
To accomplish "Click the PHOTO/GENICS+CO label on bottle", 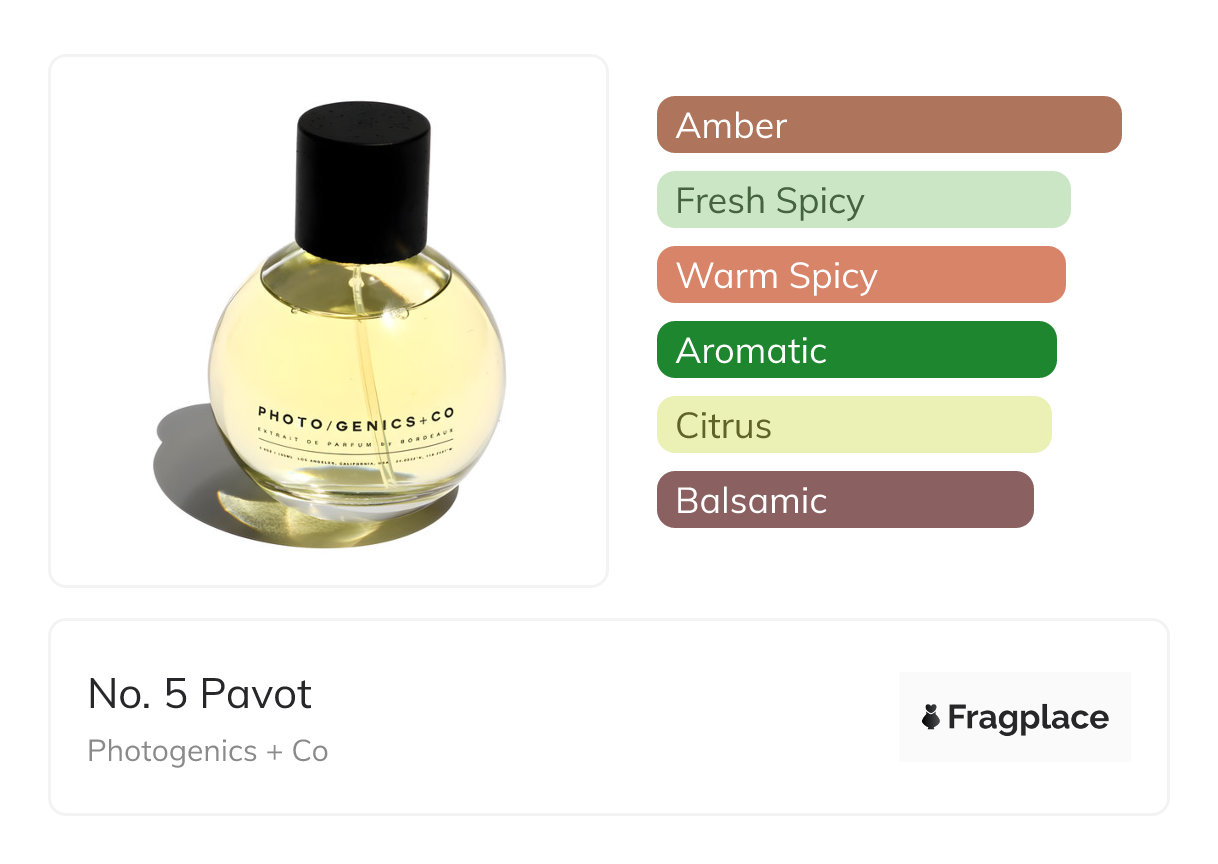I will click(x=356, y=414).
